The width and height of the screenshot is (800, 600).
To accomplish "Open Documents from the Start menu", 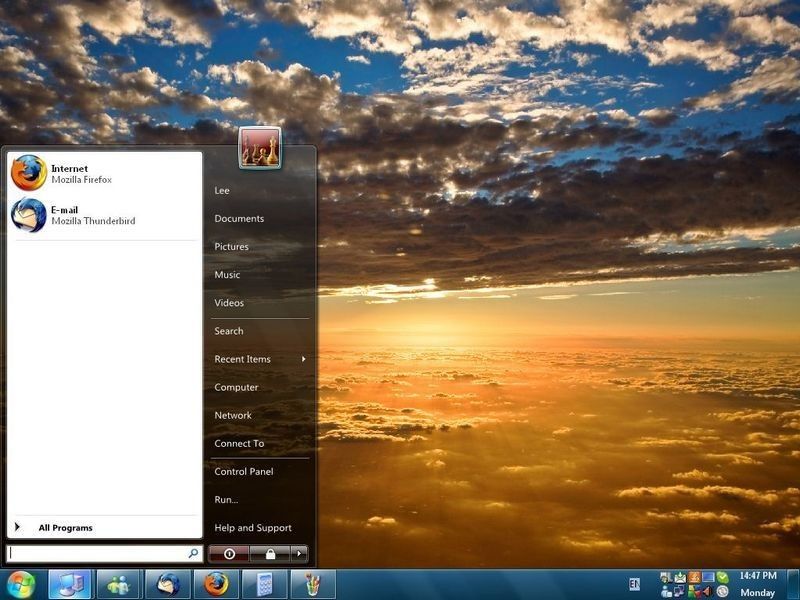I will (x=240, y=218).
